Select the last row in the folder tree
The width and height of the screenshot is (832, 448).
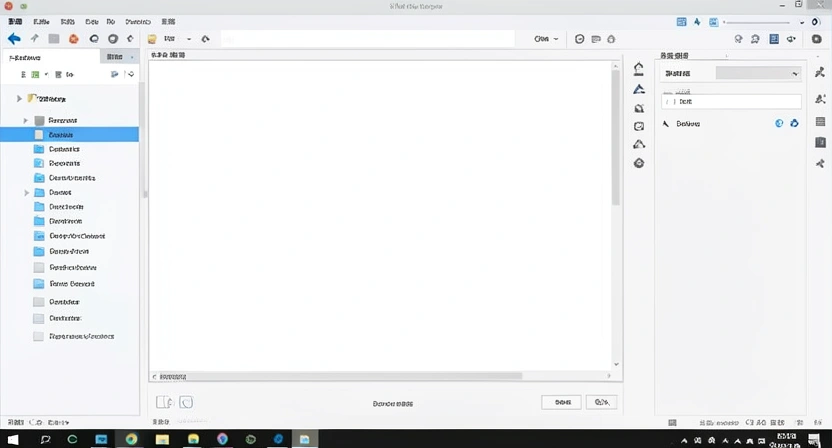click(74, 336)
